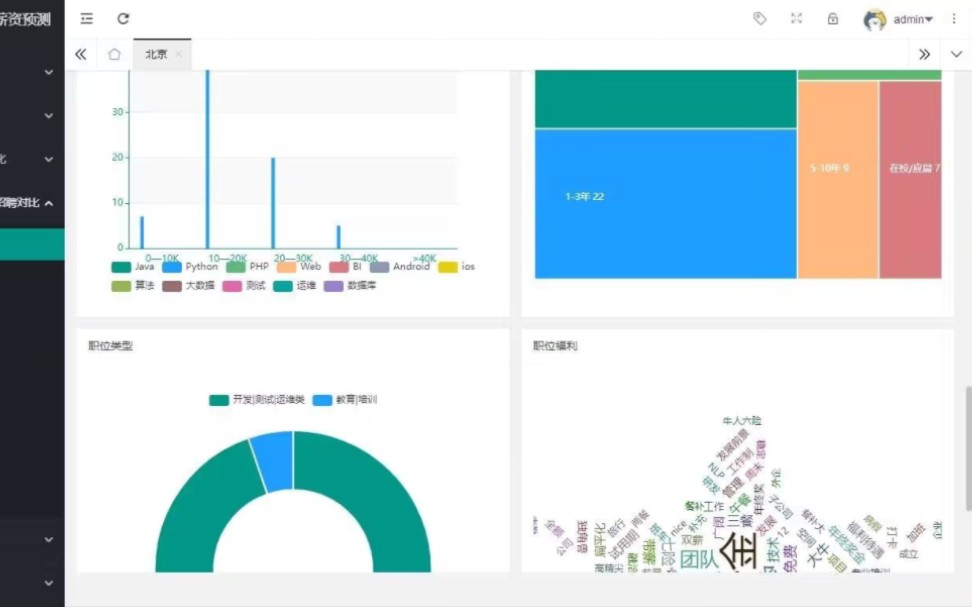This screenshot has width=972, height=607.
Task: Click the highlighted active sidebar menu item
Action: (x=30, y=244)
